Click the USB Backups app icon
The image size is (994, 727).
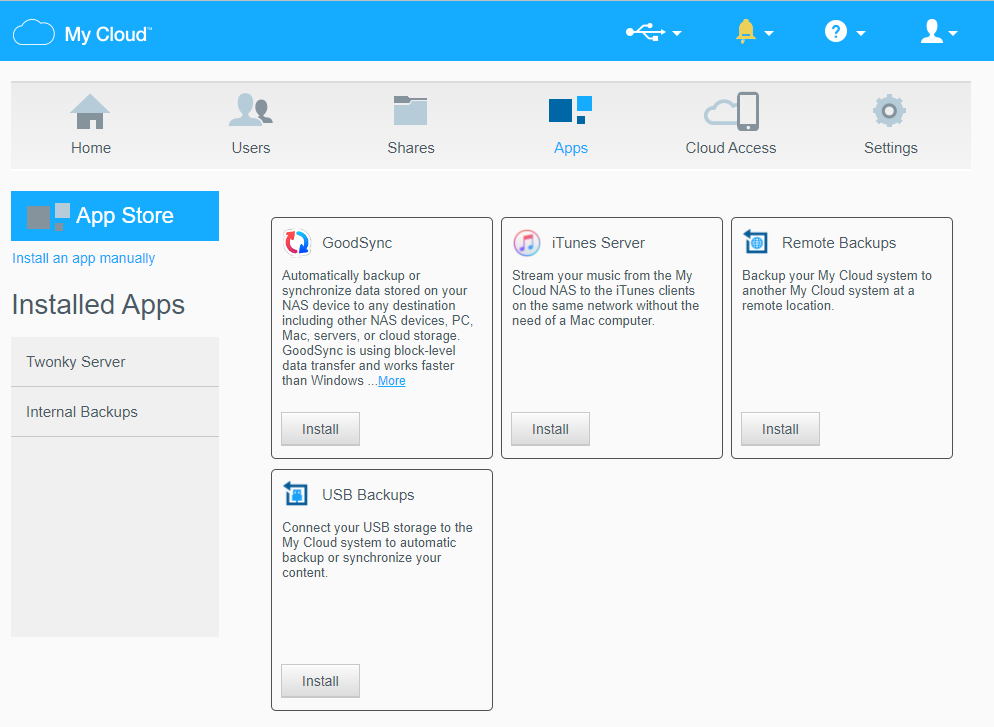pyautogui.click(x=295, y=493)
